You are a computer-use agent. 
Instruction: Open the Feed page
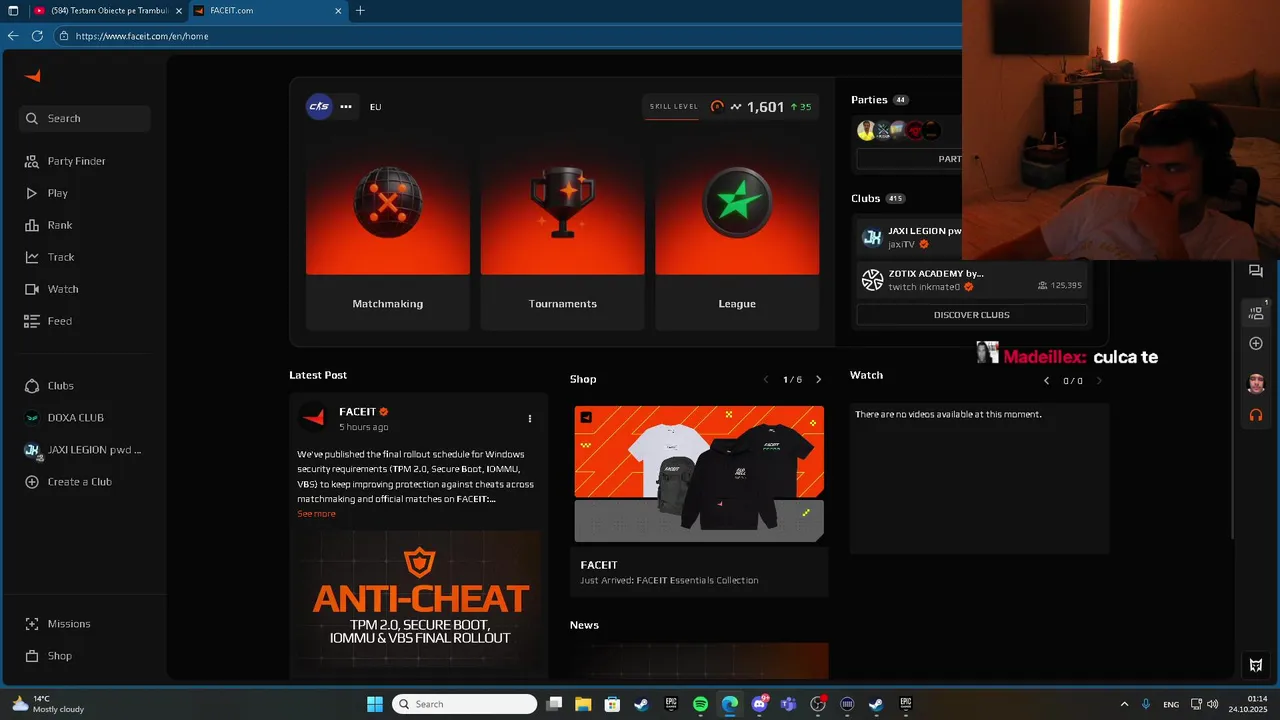48,321
